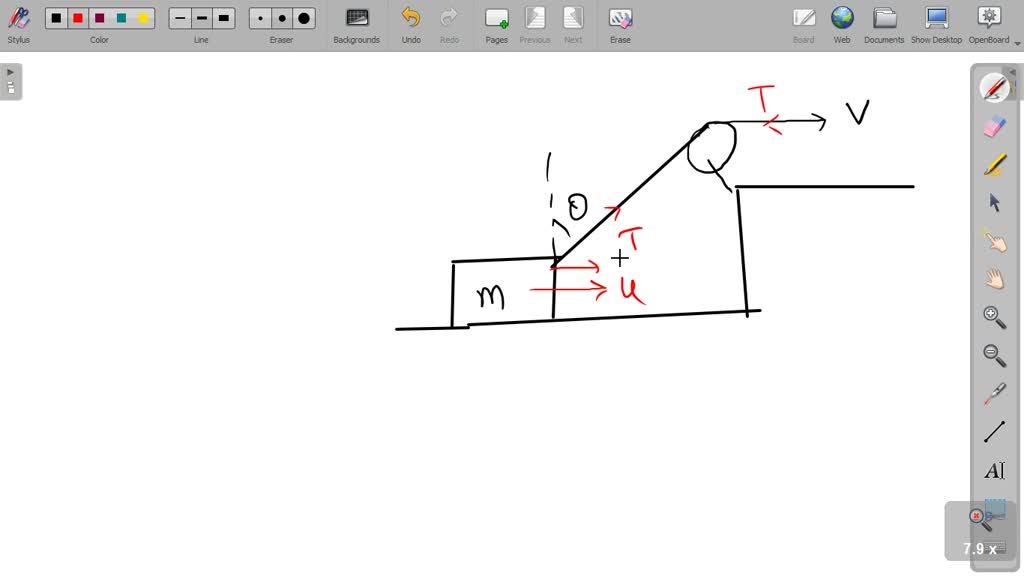Pick the arrow Selector tool
This screenshot has width=1024, height=576.
tap(994, 202)
